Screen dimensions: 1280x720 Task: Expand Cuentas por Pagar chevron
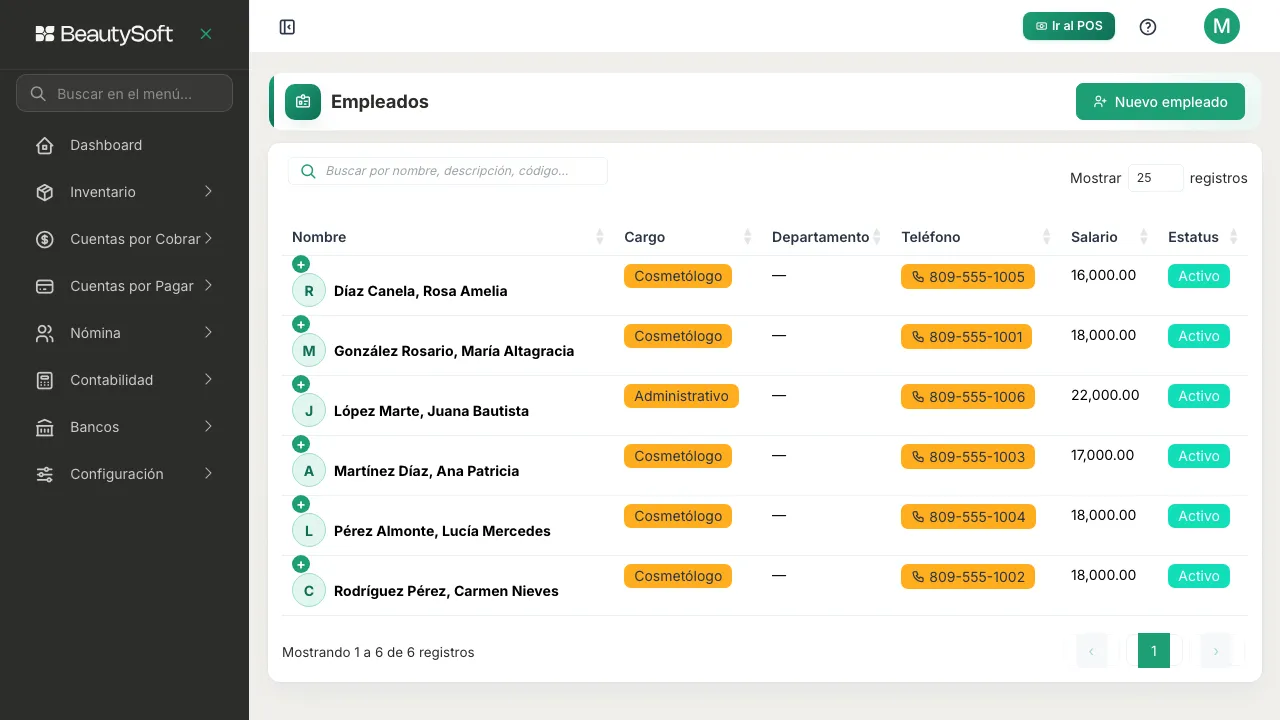[208, 285]
